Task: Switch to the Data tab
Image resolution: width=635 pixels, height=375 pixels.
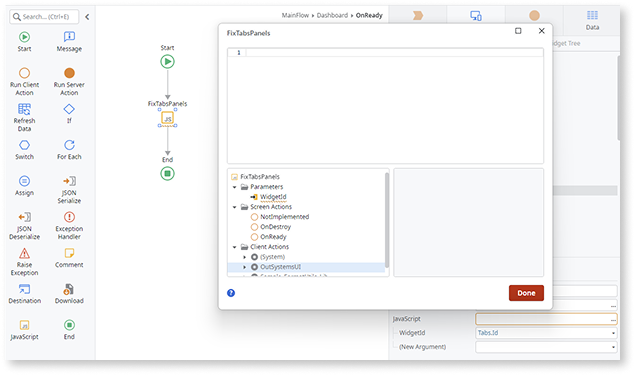Action: click(592, 20)
